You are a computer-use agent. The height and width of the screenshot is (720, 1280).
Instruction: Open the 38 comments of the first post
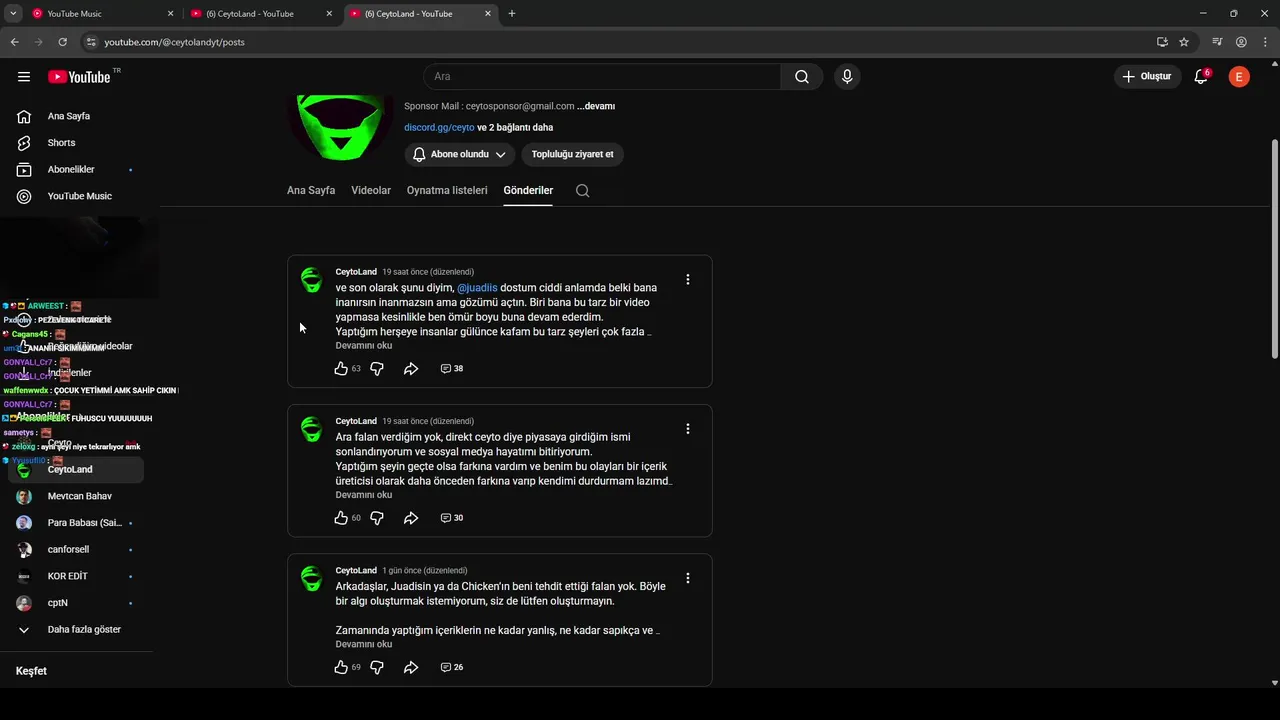point(452,369)
